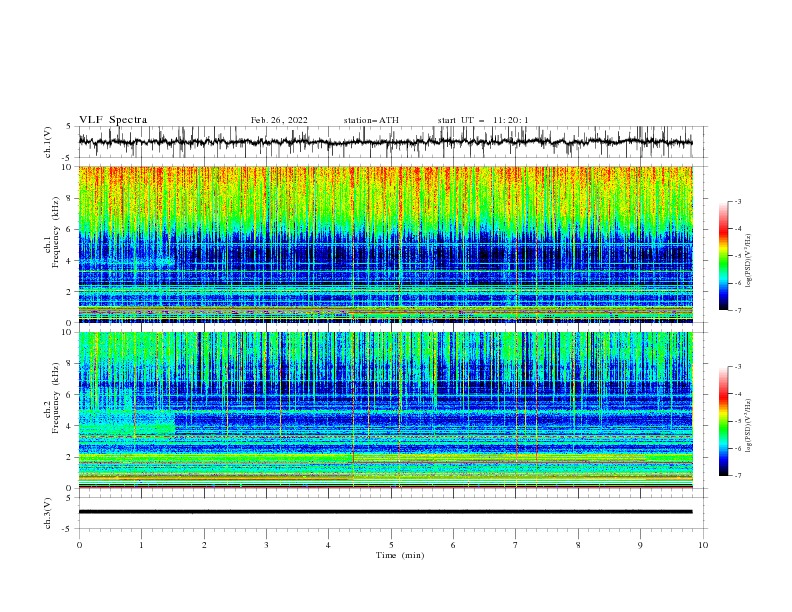This screenshot has width=792, height=612.
Task: Click the "4" kHz tick on ch.1 frequency axis
Action: click(x=70, y=261)
